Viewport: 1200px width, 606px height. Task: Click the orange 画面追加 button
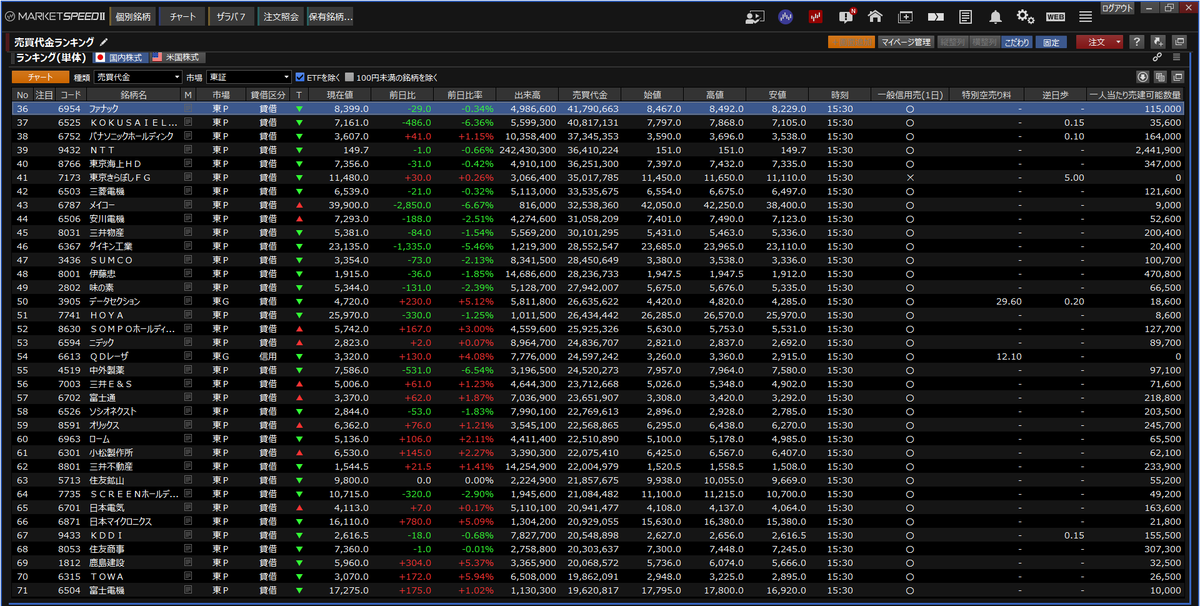pyautogui.click(x=850, y=42)
